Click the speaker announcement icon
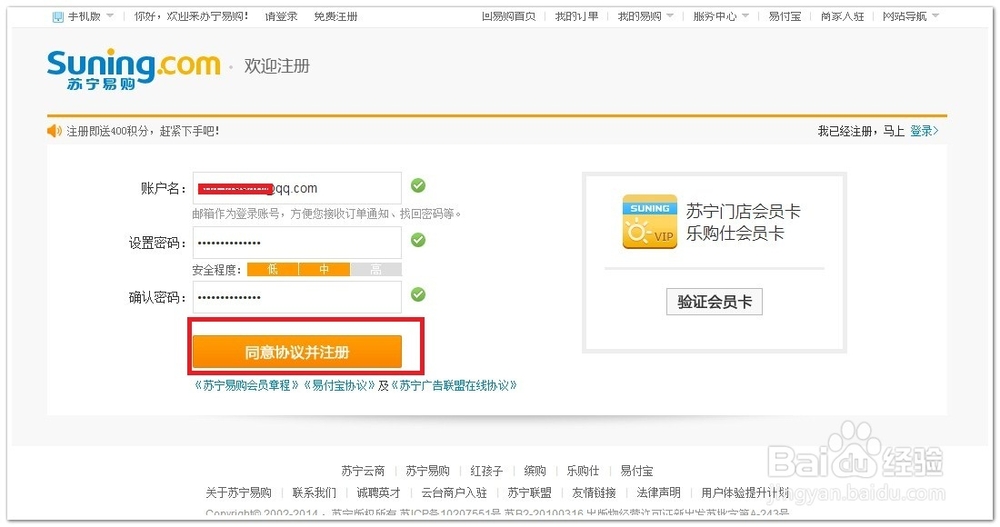Viewport: 1000px width, 527px height. pos(54,131)
